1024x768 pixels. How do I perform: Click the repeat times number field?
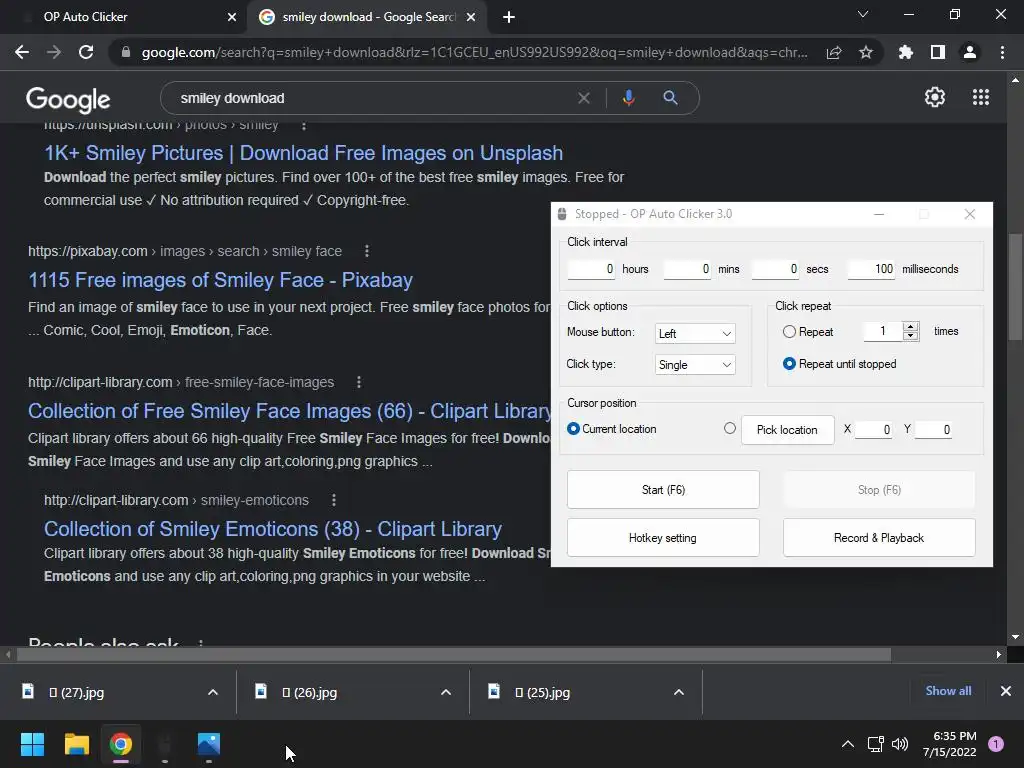pos(883,331)
